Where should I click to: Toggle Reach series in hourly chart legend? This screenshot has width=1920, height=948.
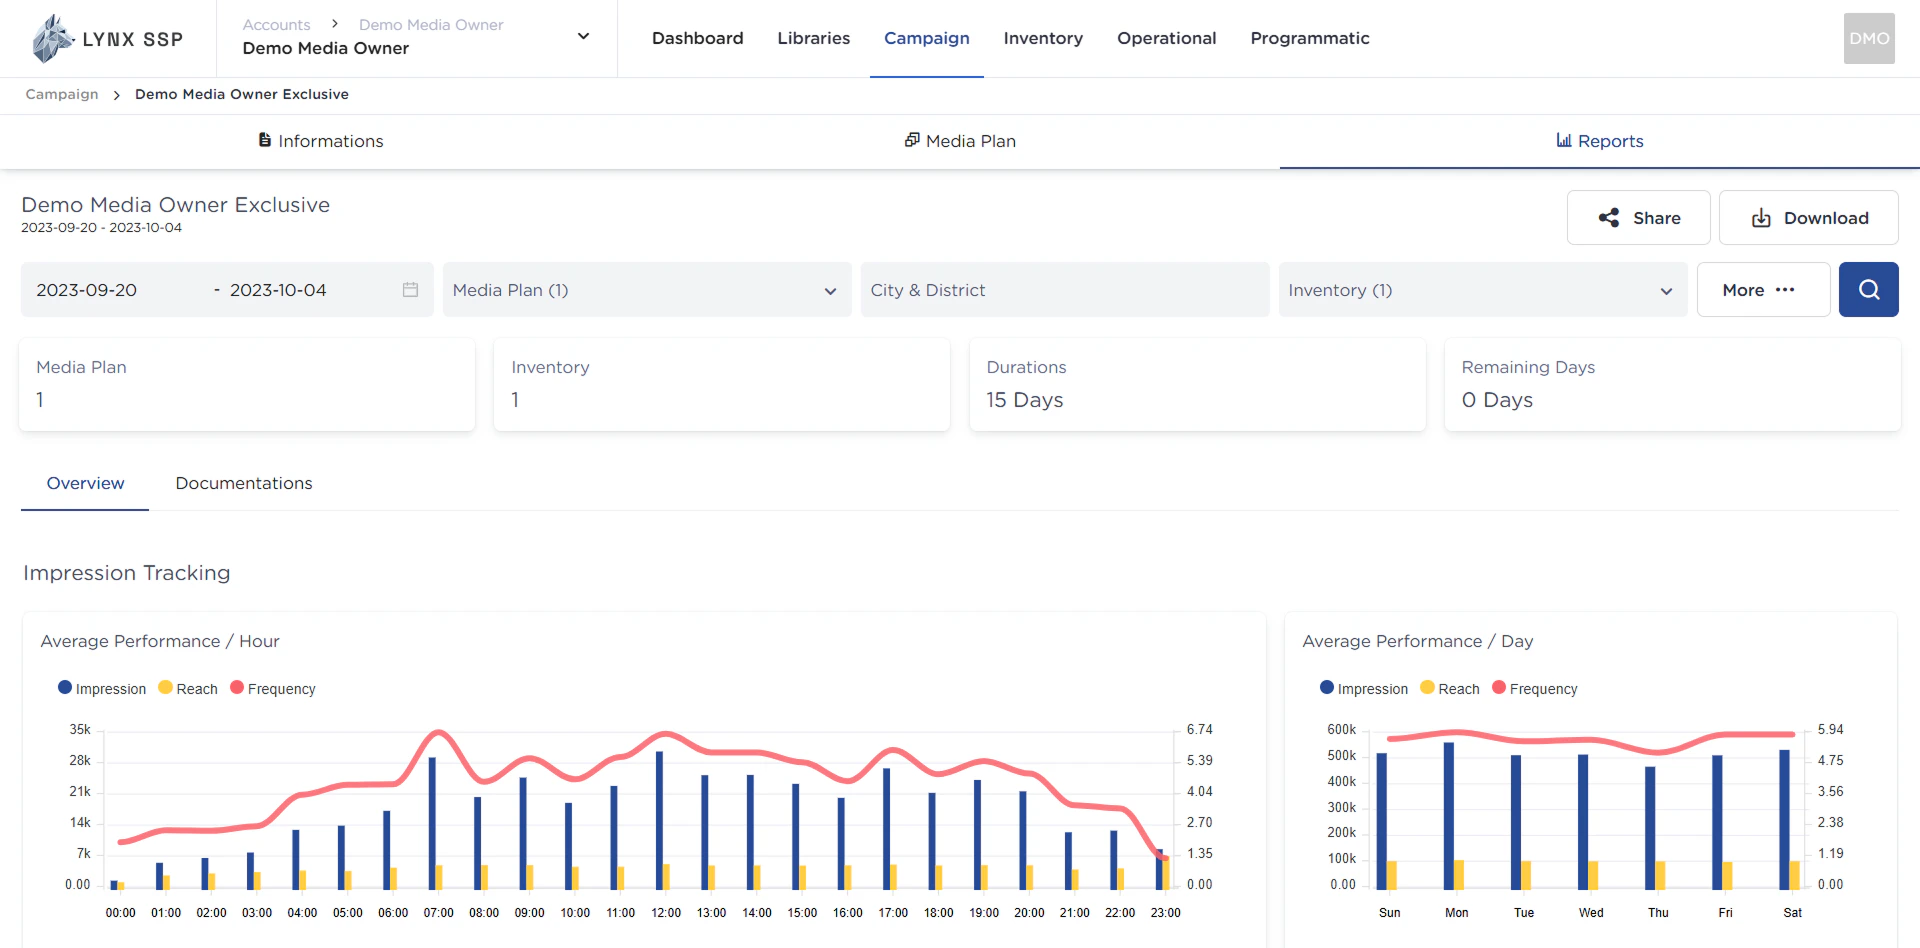tap(187, 689)
